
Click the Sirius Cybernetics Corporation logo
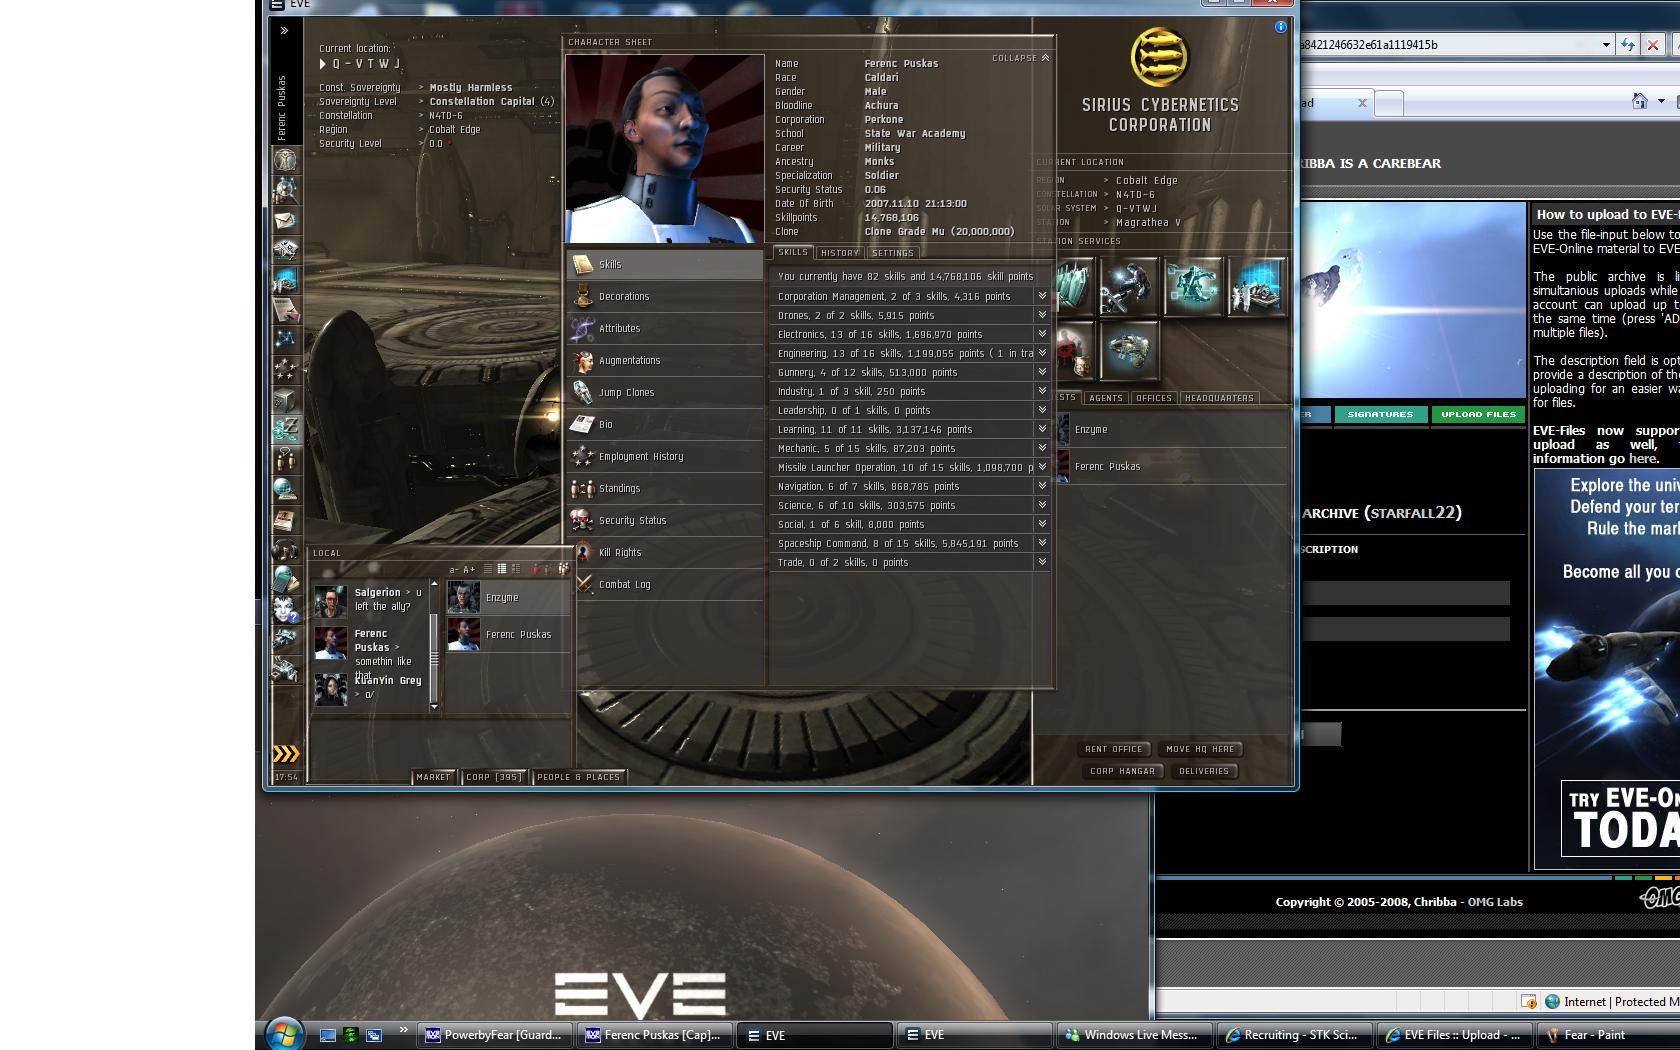[x=1160, y=57]
